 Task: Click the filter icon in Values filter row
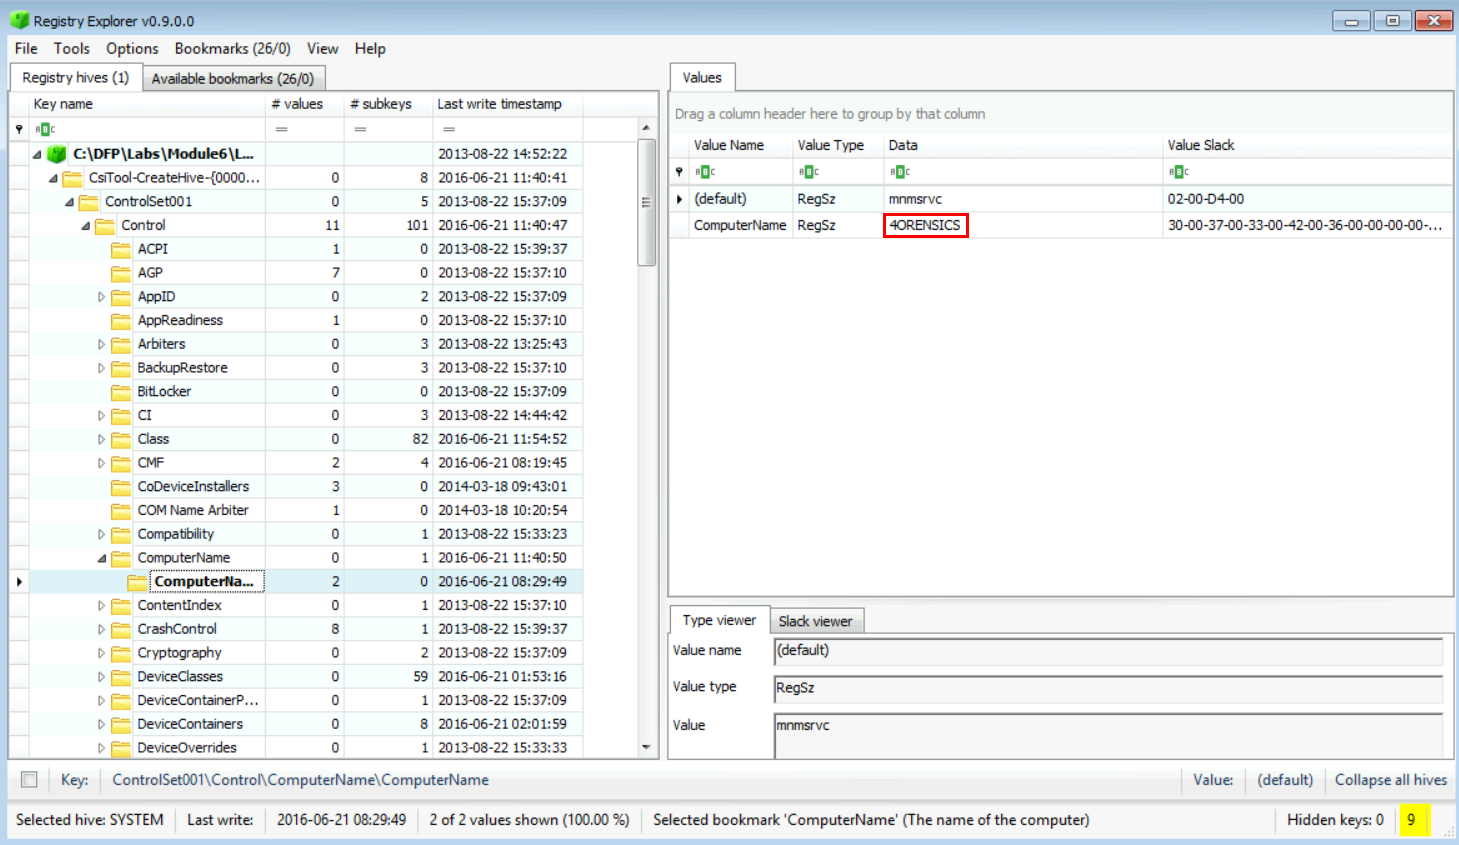(679, 172)
